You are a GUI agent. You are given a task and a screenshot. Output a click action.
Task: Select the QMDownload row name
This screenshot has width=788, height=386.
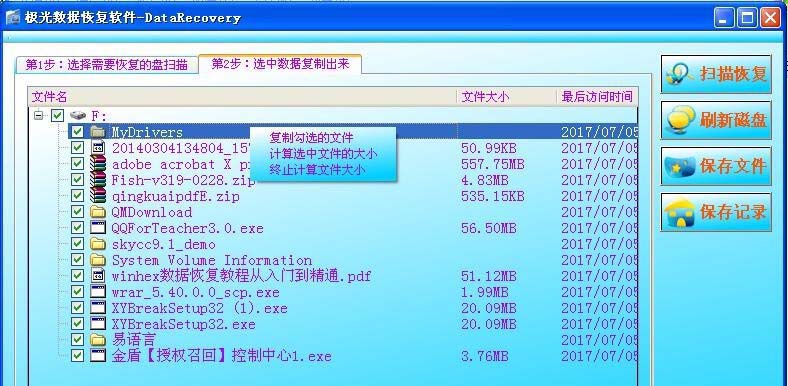[151, 212]
